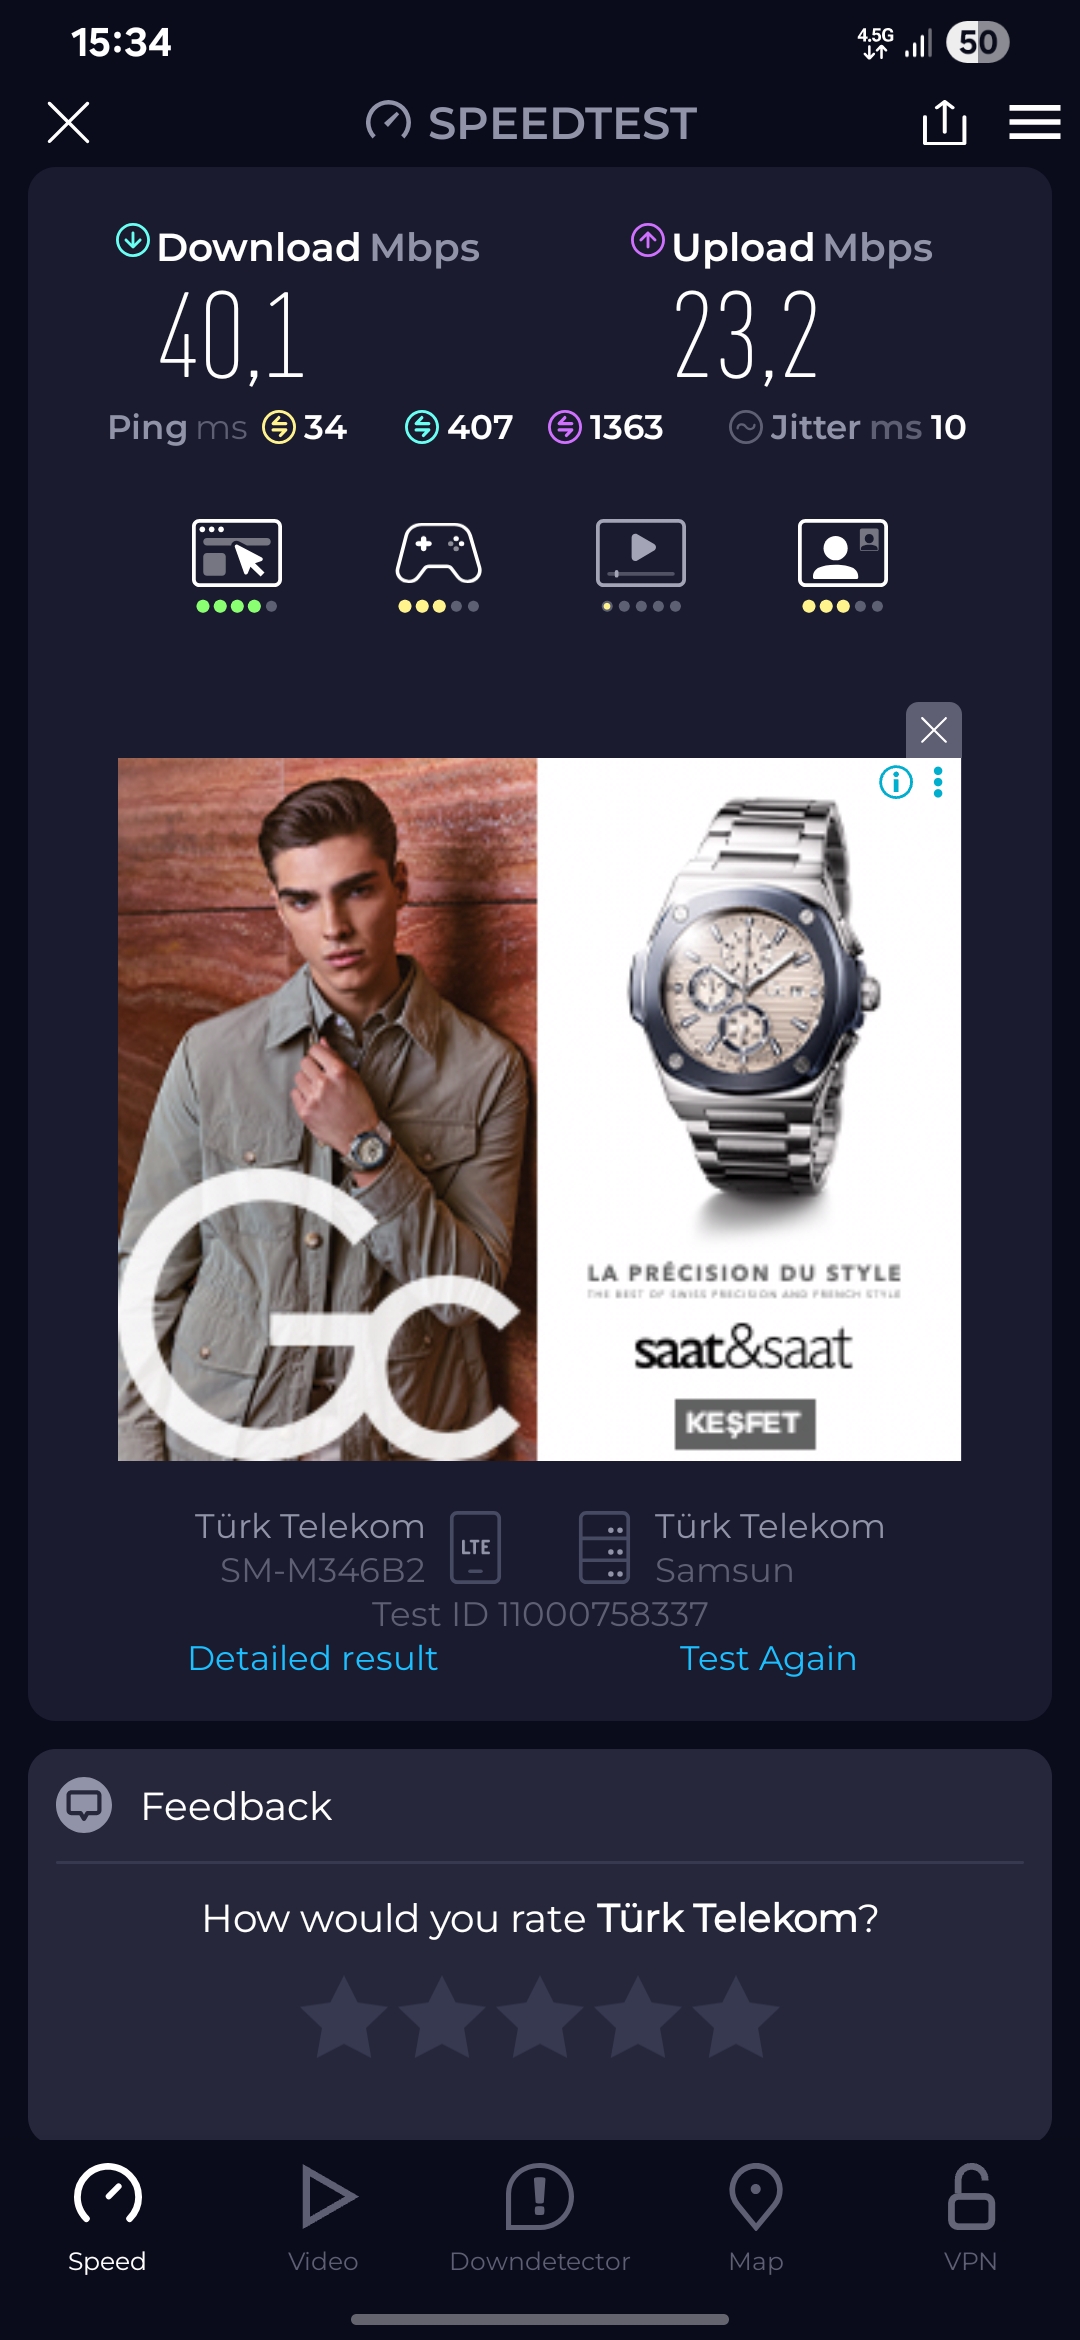This screenshot has width=1080, height=2340.
Task: Open the ad info icon
Action: (x=896, y=782)
